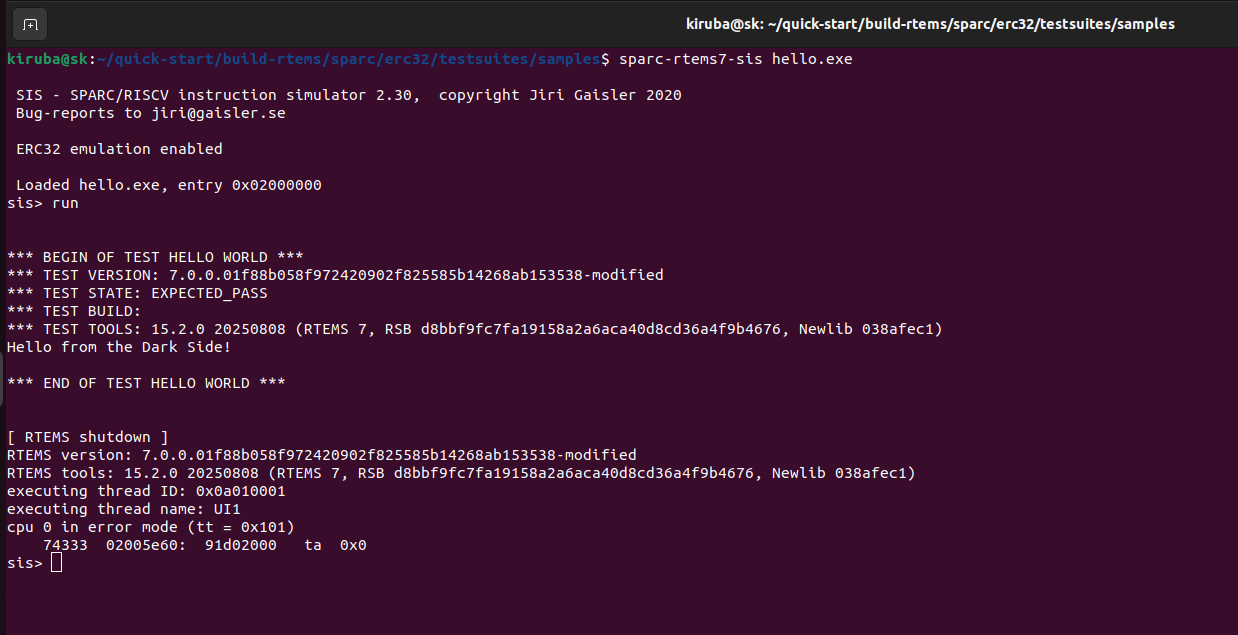
Task: Click the 'Loaded hello.exe, entry 0x02000000' line
Action: (169, 185)
